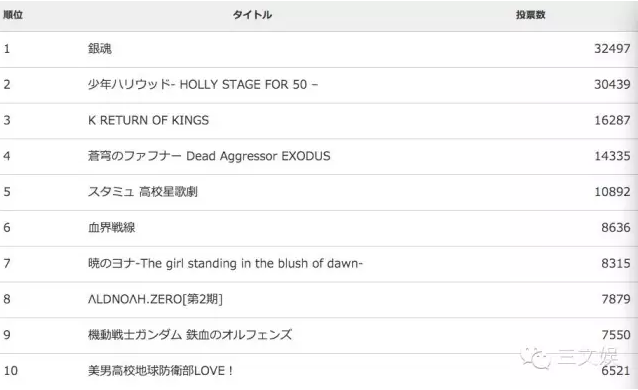
Task: Click 蒼穹のファフナー Dead Aggressor EXODUS
Action: [209, 156]
